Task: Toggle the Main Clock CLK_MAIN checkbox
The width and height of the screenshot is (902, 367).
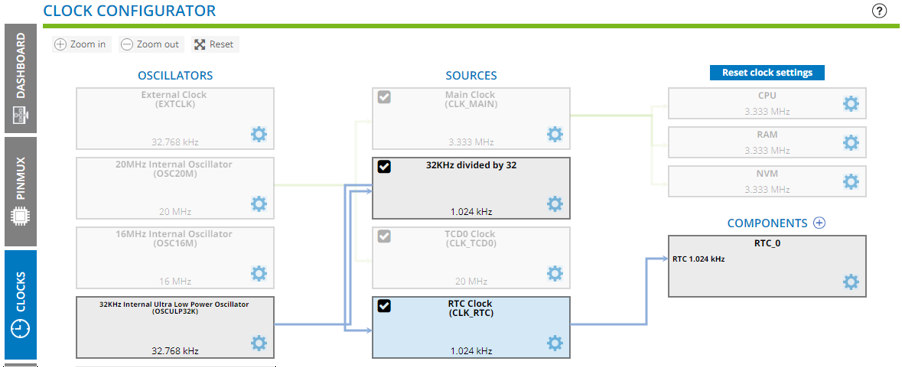Action: tap(384, 97)
